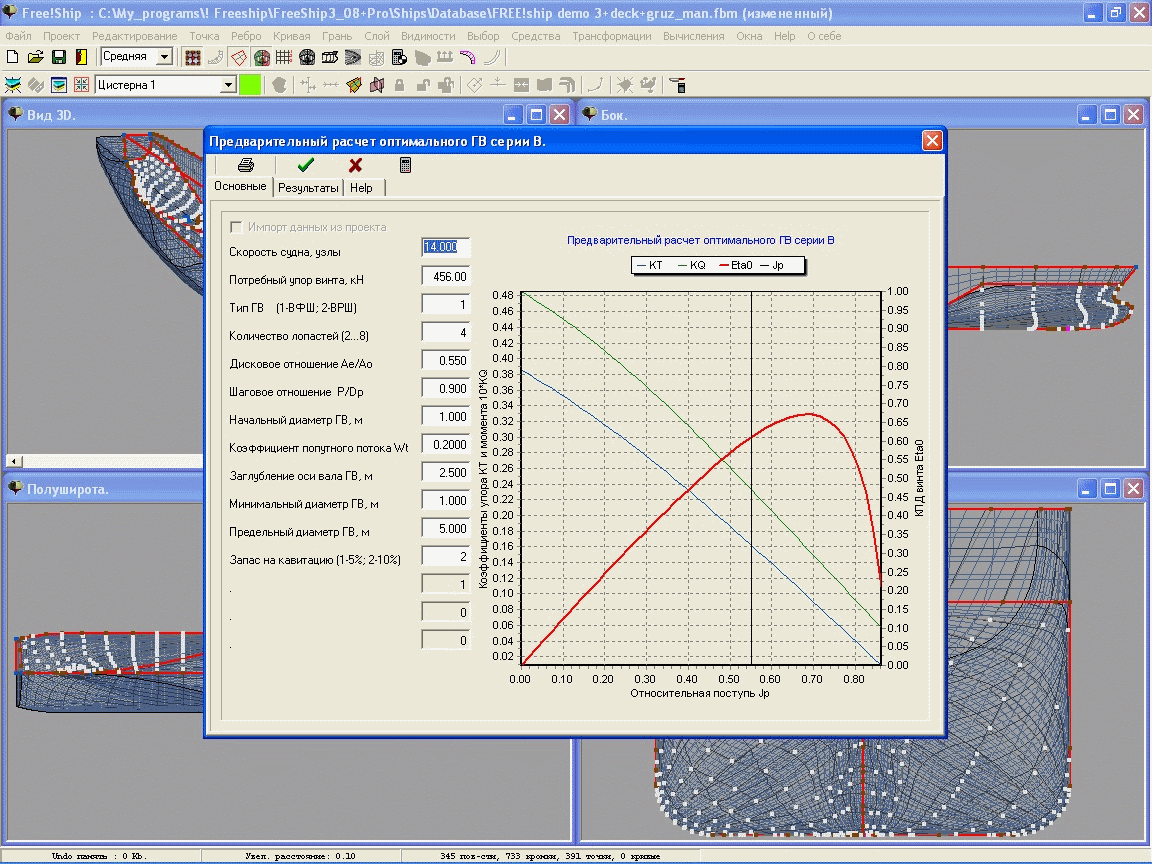Run calculation with the dialog calculator icon
The height and width of the screenshot is (864, 1152).
[x=405, y=165]
